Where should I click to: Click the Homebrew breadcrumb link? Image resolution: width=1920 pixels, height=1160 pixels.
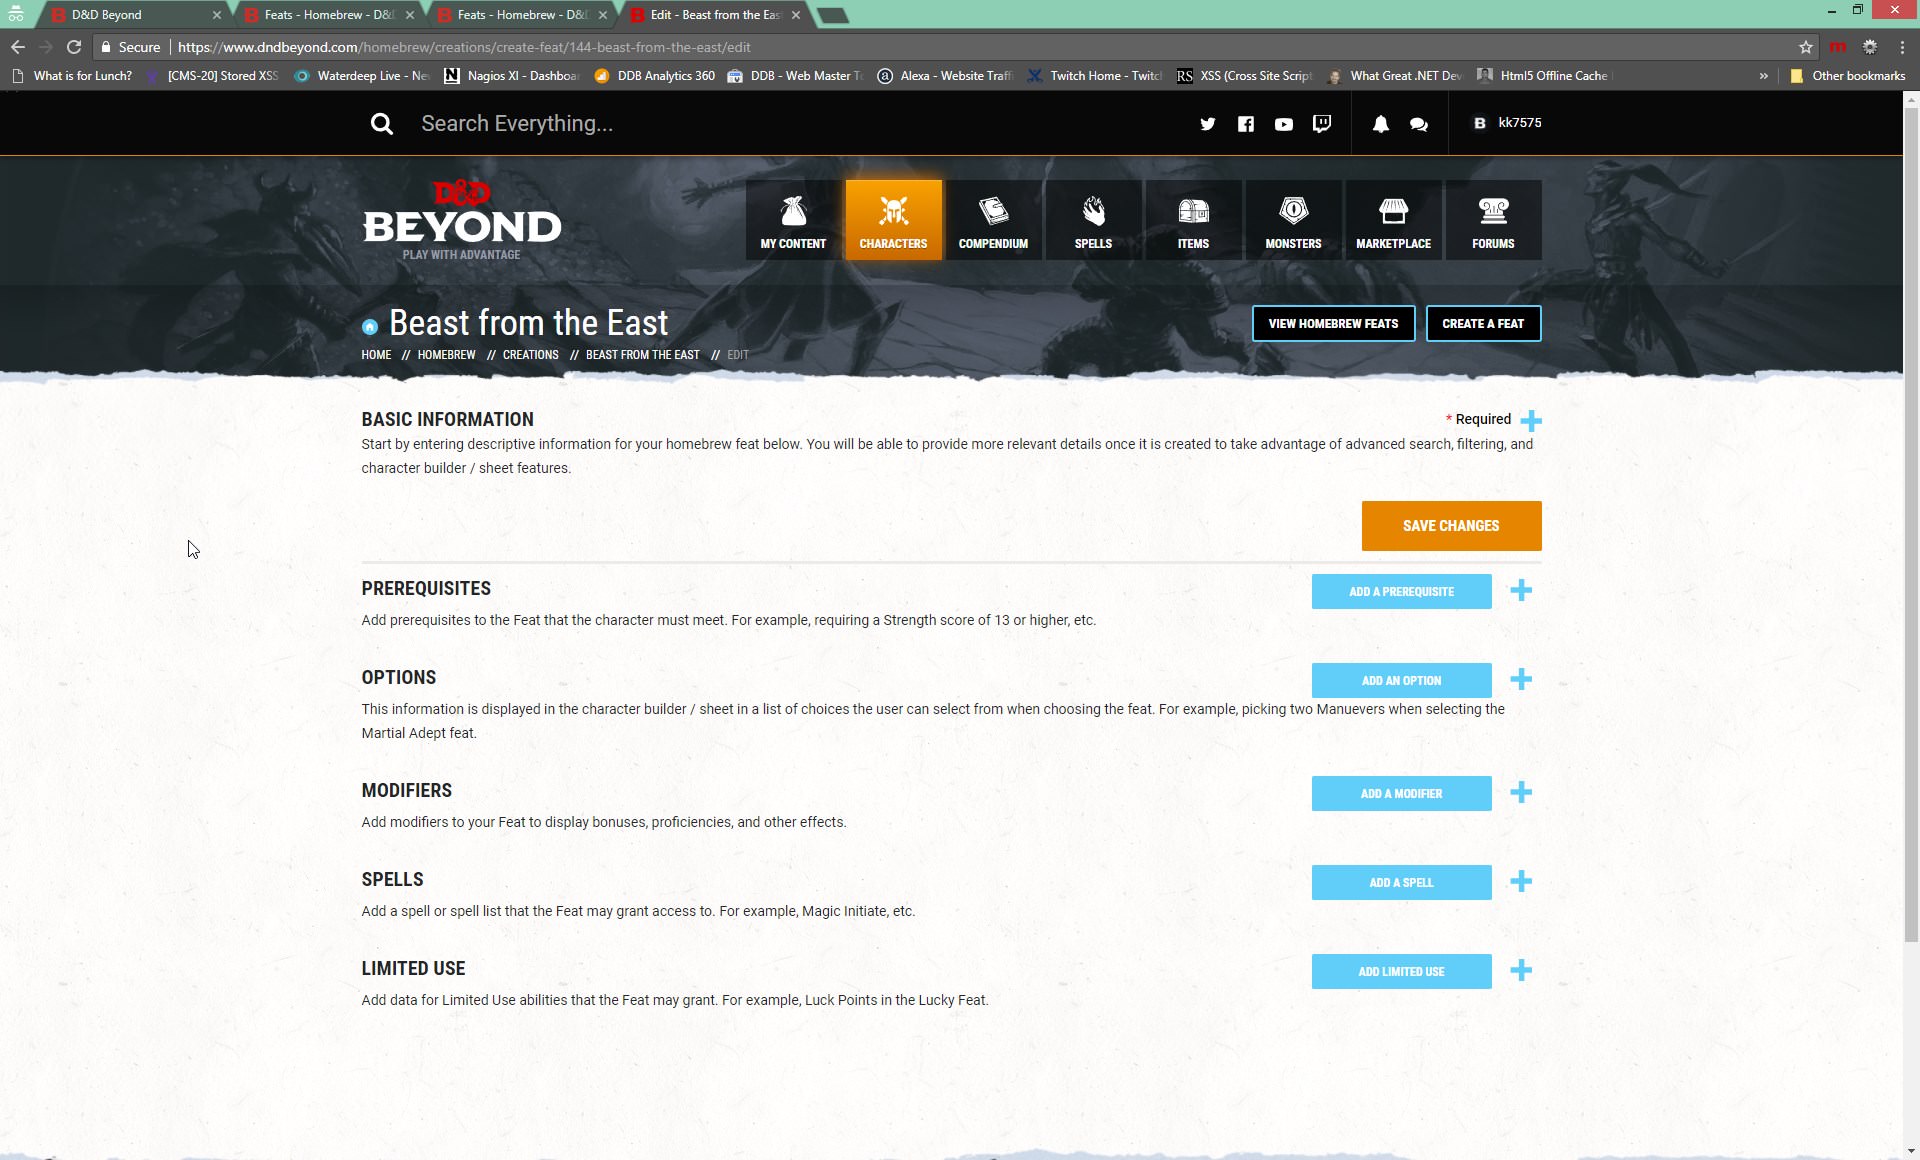[x=446, y=355]
